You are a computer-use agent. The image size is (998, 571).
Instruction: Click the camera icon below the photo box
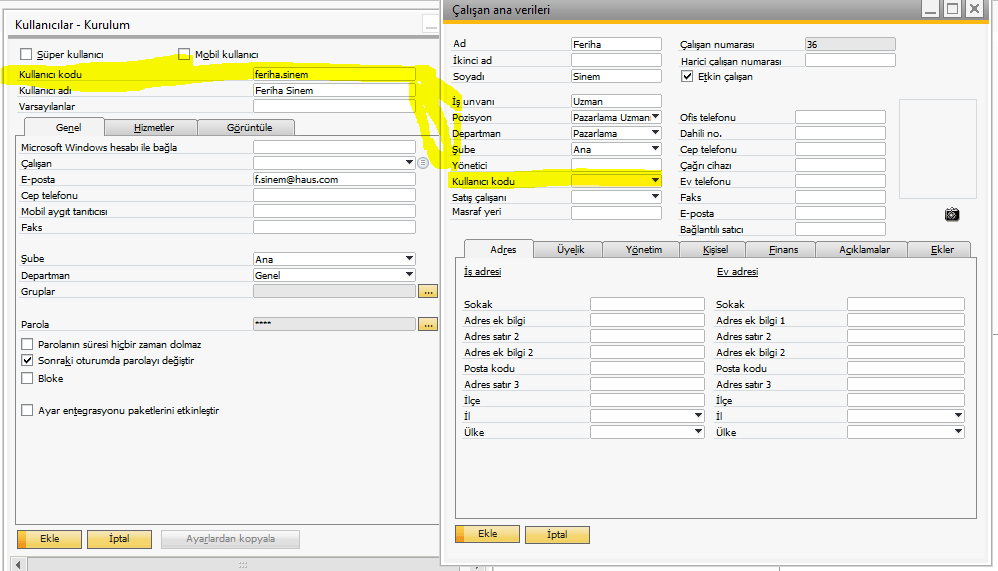(952, 214)
